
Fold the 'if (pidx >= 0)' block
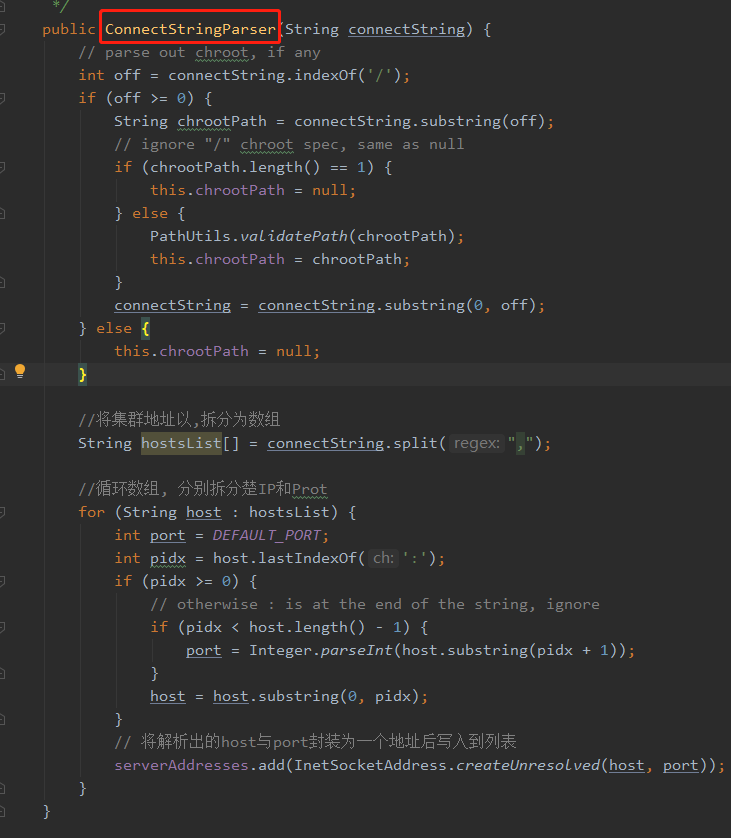2,581
